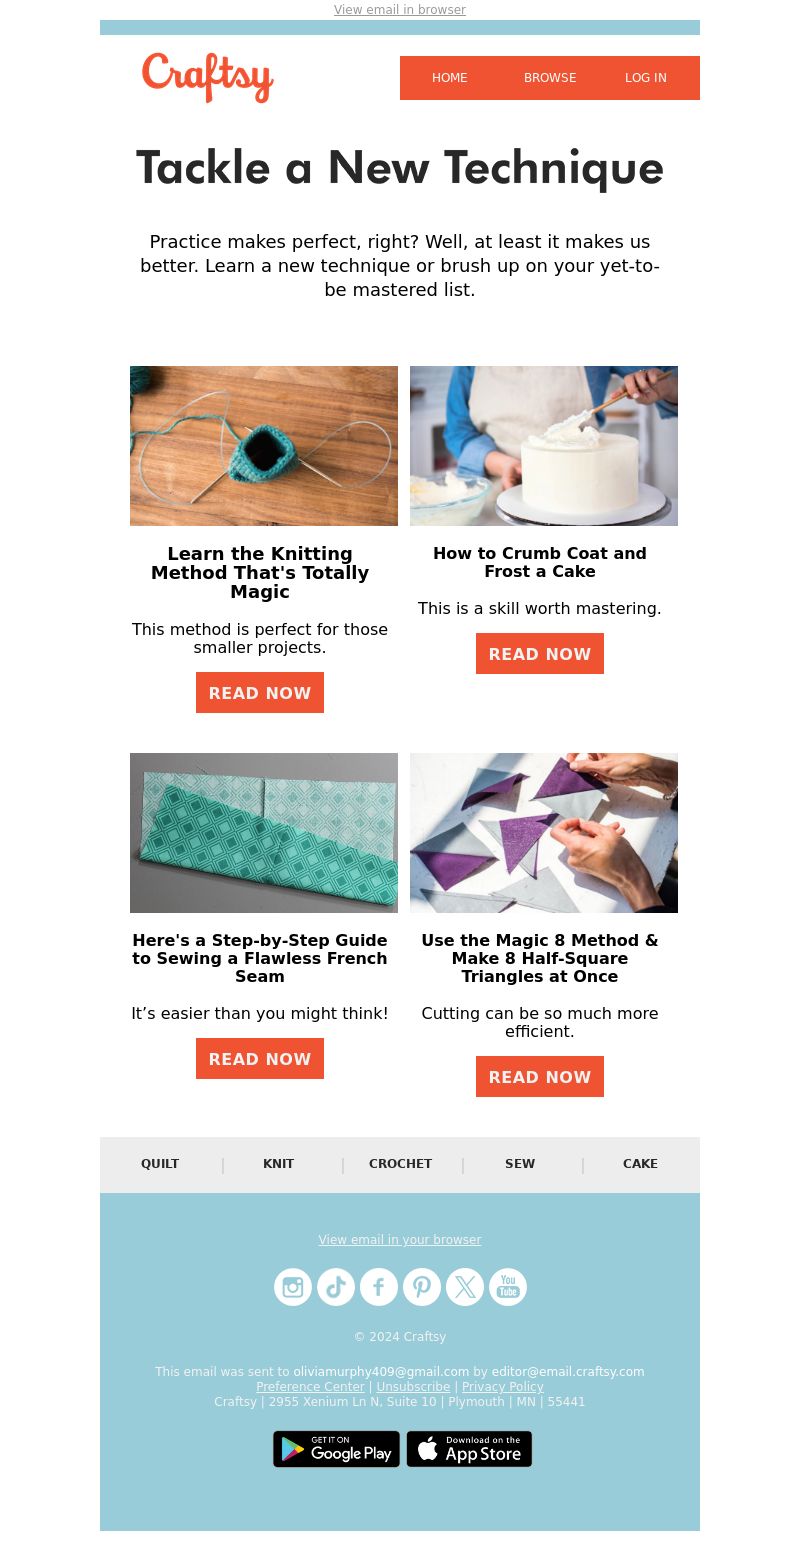Viewport: 800px width, 1550px height.
Task: Open the YouTube social icon
Action: pos(508,1287)
